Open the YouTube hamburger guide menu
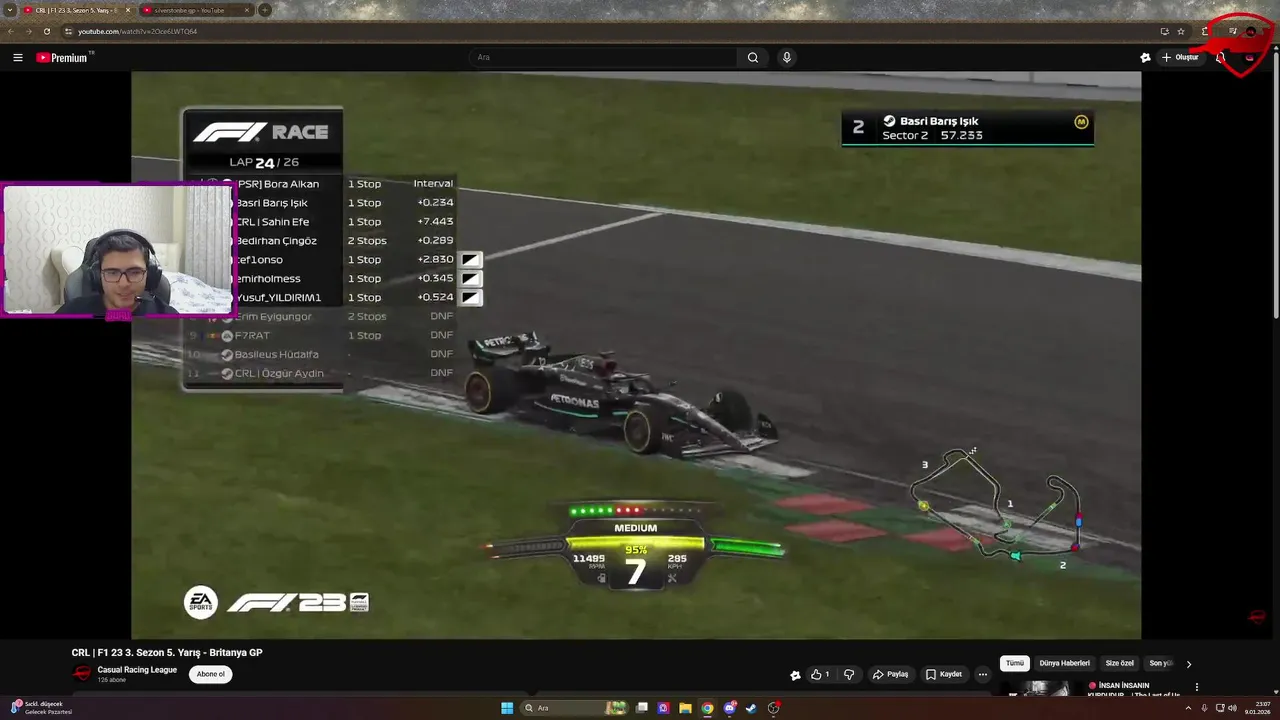 click(17, 57)
